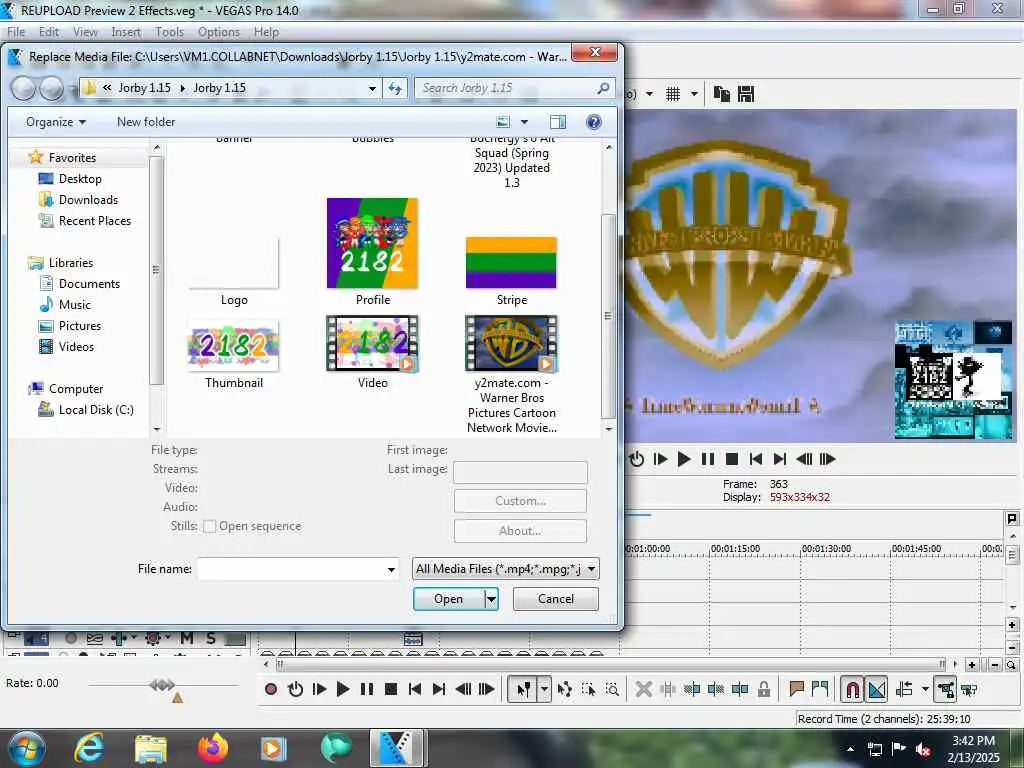Open the Auto Ripple mode dropdown arrow
The image size is (1024, 768).
click(925, 689)
